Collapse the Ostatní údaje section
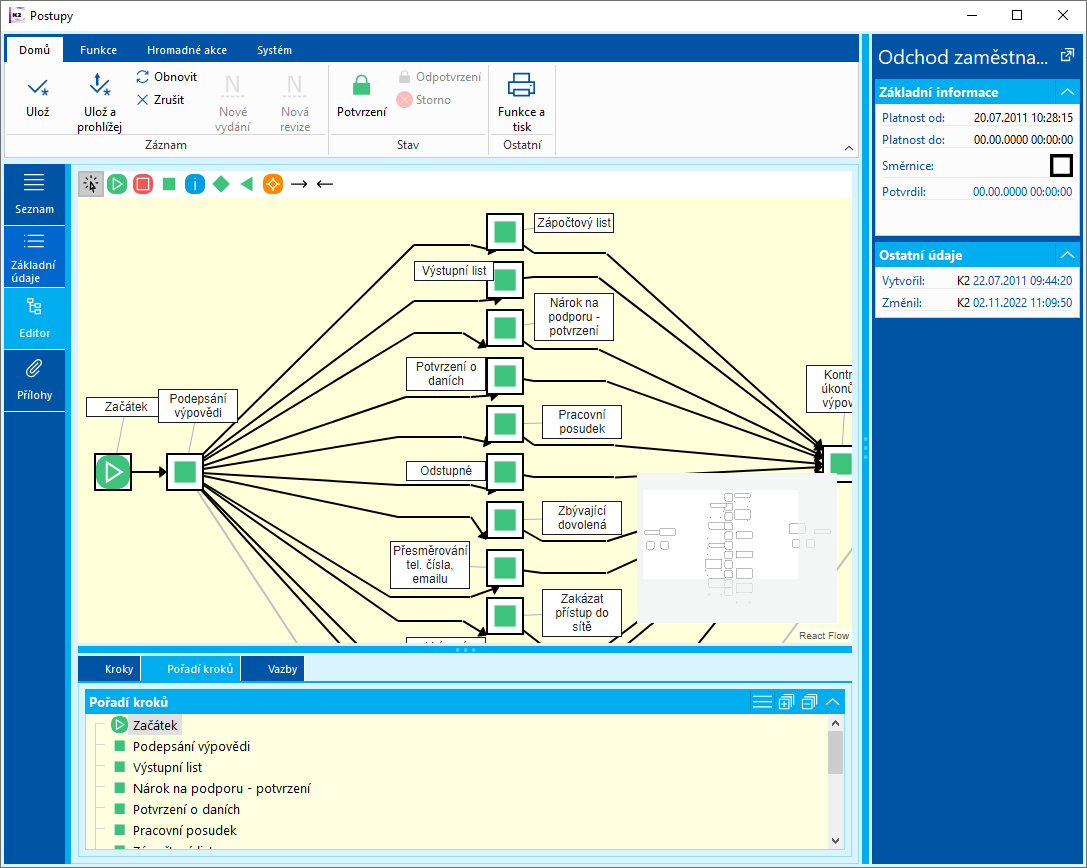The height and width of the screenshot is (868, 1087). (x=1067, y=255)
